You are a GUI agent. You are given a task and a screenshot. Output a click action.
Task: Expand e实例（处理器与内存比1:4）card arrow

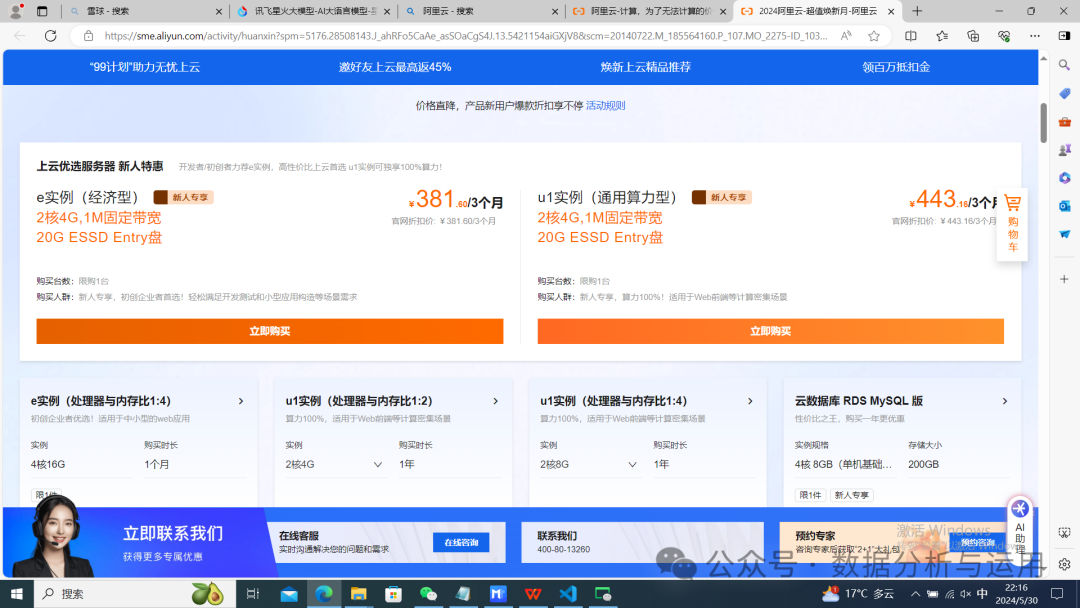[x=241, y=401]
